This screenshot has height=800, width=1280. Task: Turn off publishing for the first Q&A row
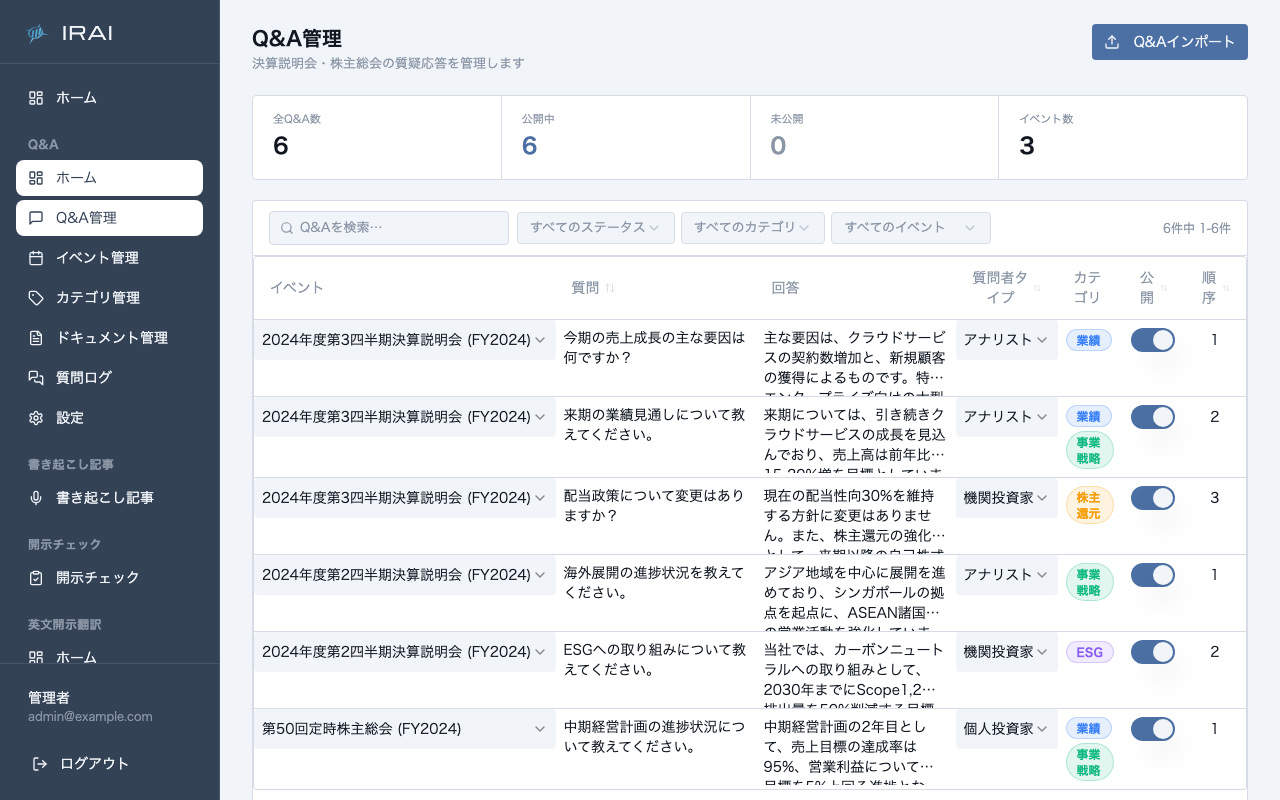click(x=1153, y=340)
